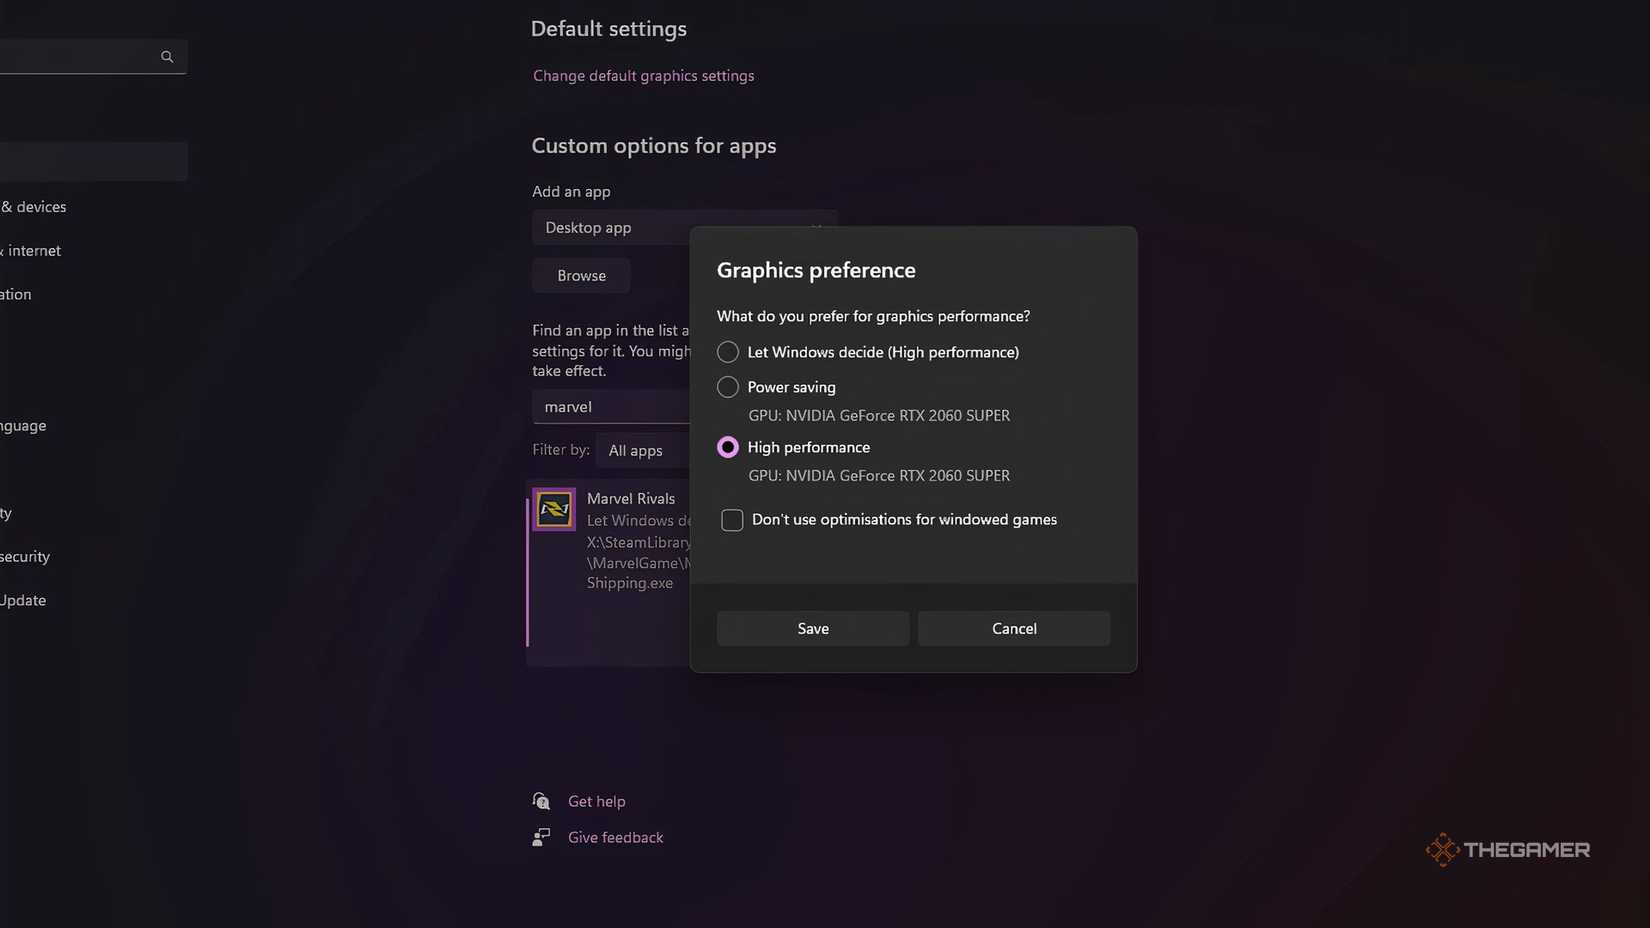Click the Give feedback icon
The height and width of the screenshot is (928, 1650).
coord(541,837)
